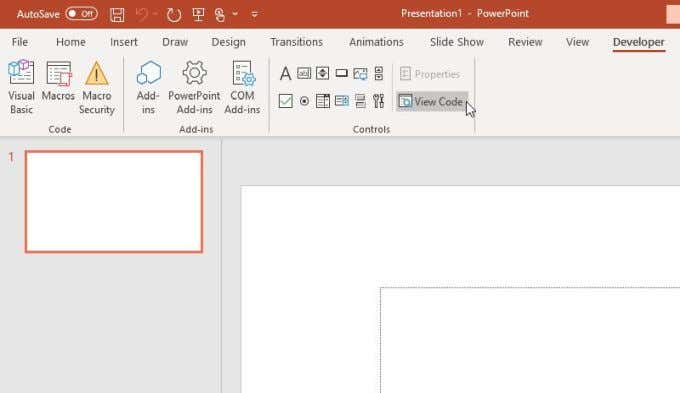This screenshot has height=393, width=680.
Task: Switch to the Draw tab
Action: (x=175, y=42)
